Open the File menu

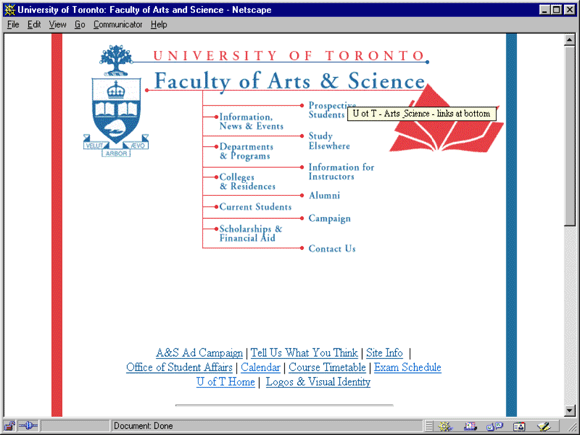[x=13, y=25]
